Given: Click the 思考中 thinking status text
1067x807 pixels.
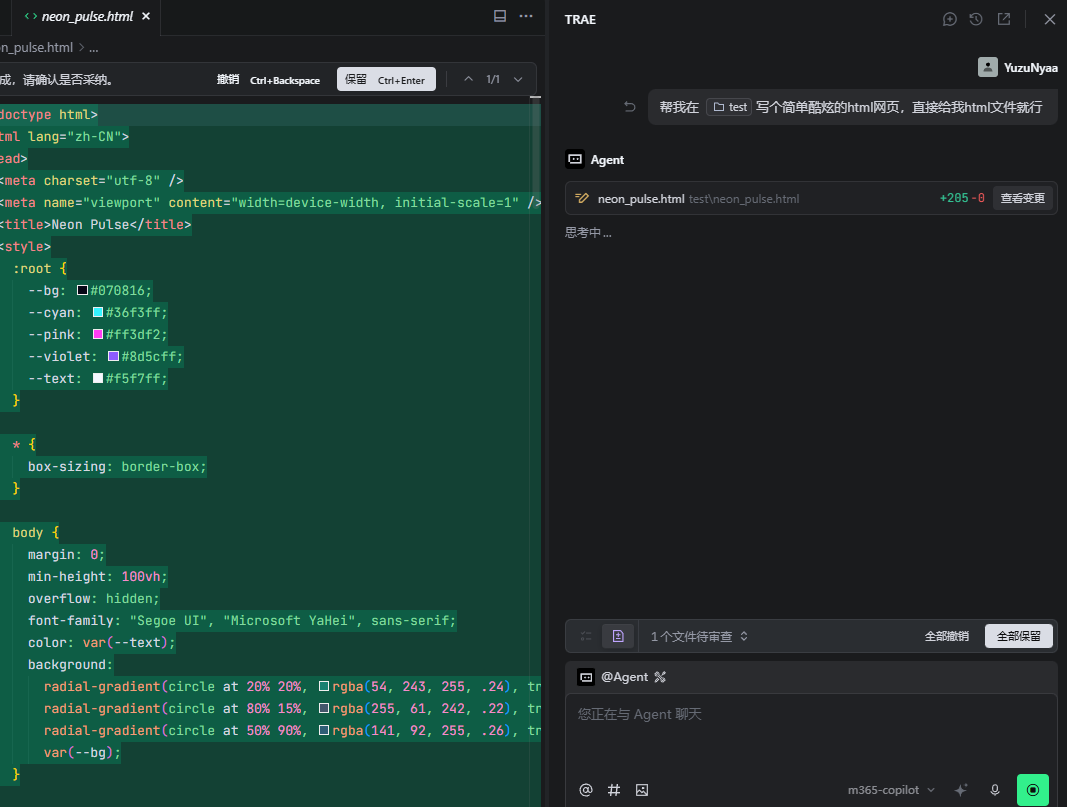Looking at the screenshot, I should [588, 233].
